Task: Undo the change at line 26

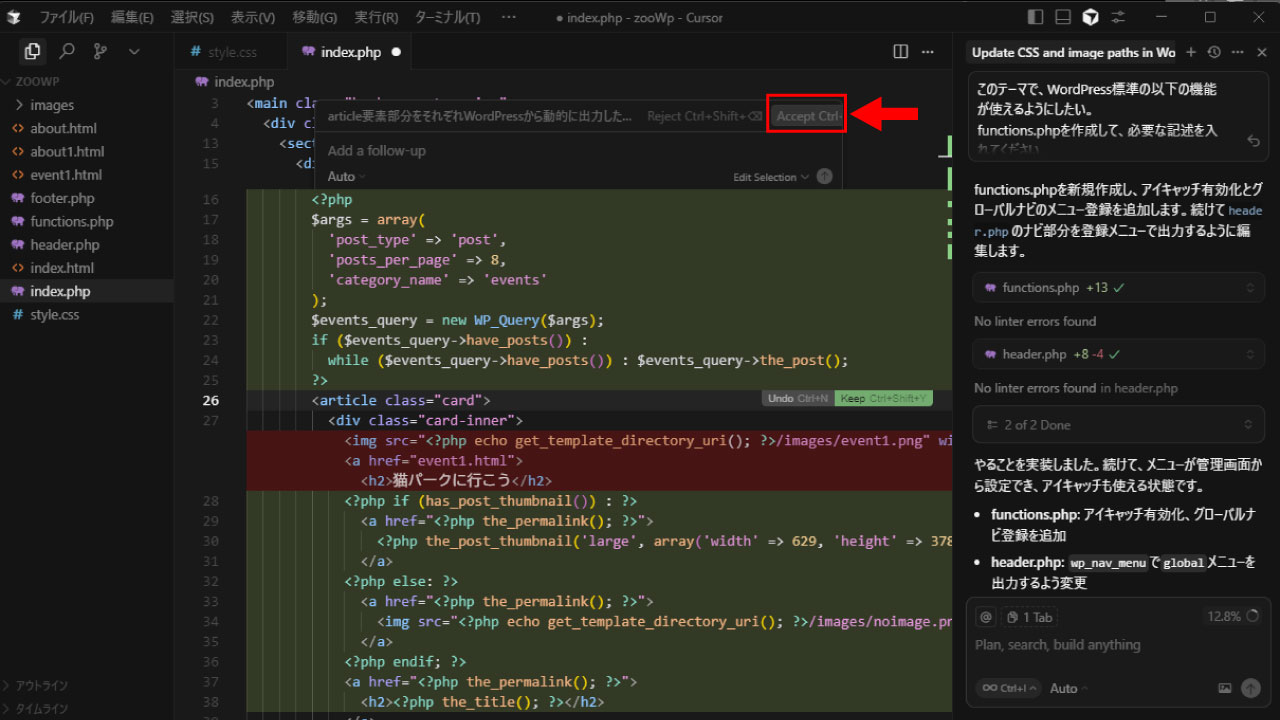Action: [x=798, y=398]
